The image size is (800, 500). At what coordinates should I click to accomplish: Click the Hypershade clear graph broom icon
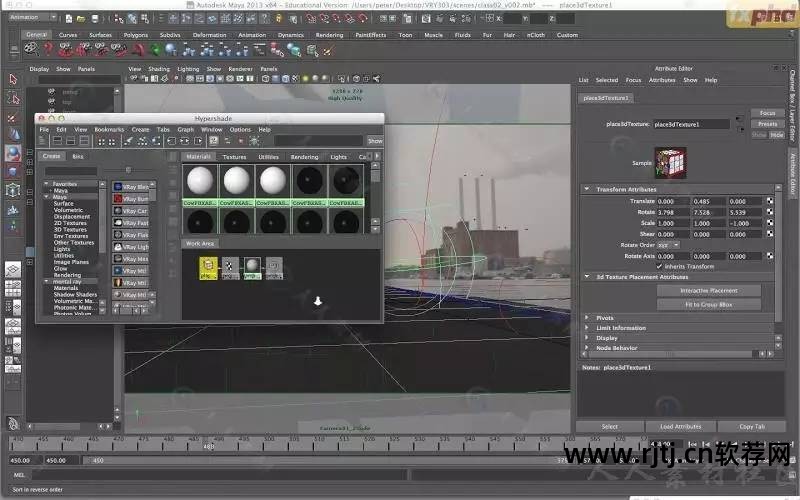tap(129, 141)
